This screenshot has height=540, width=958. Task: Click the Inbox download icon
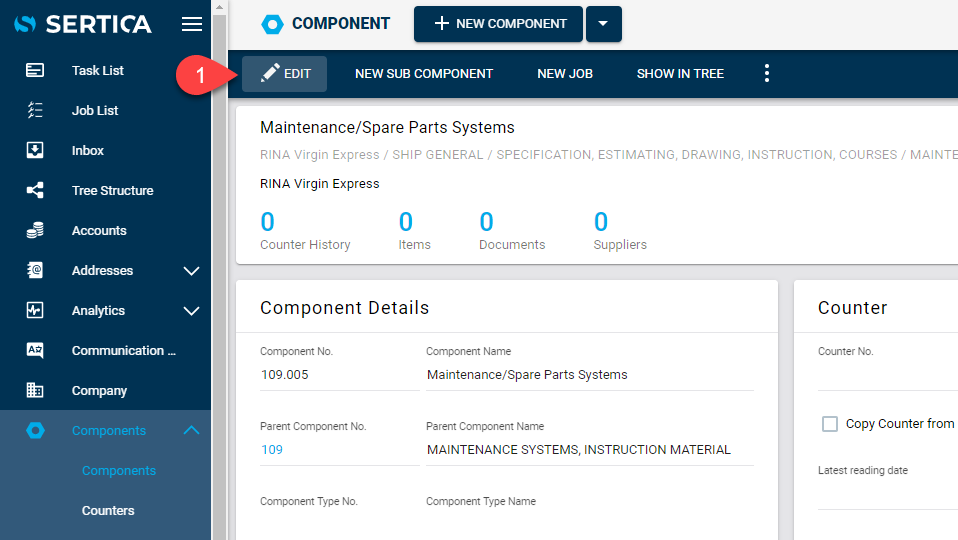tap(35, 150)
